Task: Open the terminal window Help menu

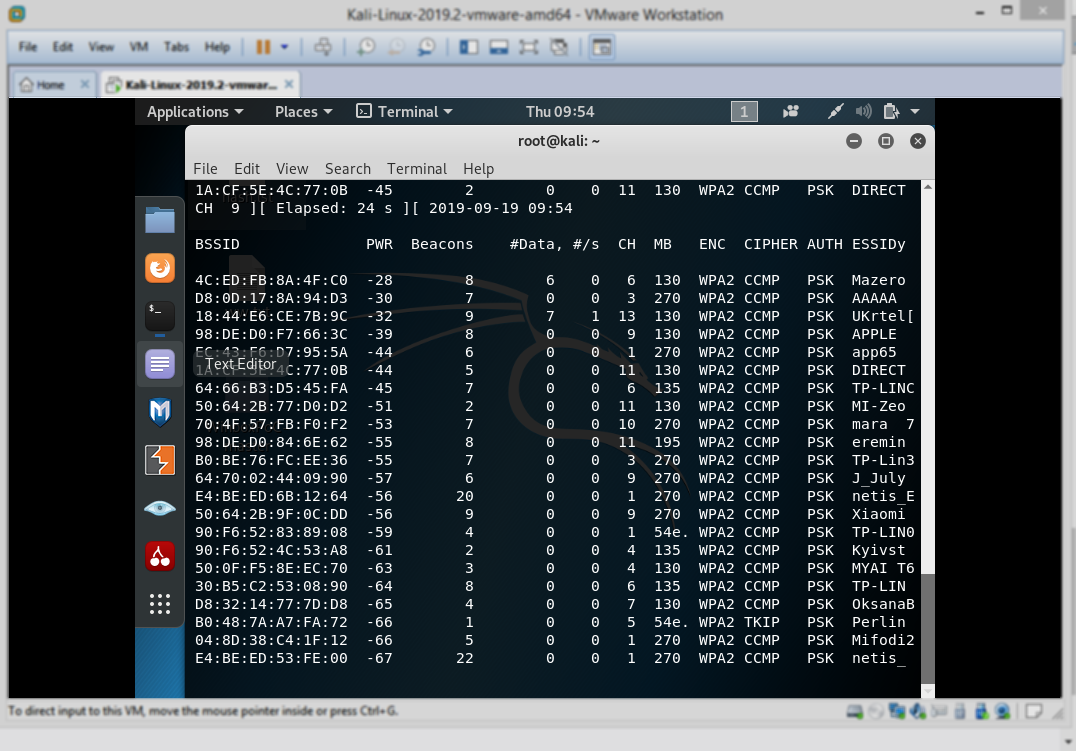Action: (x=478, y=169)
